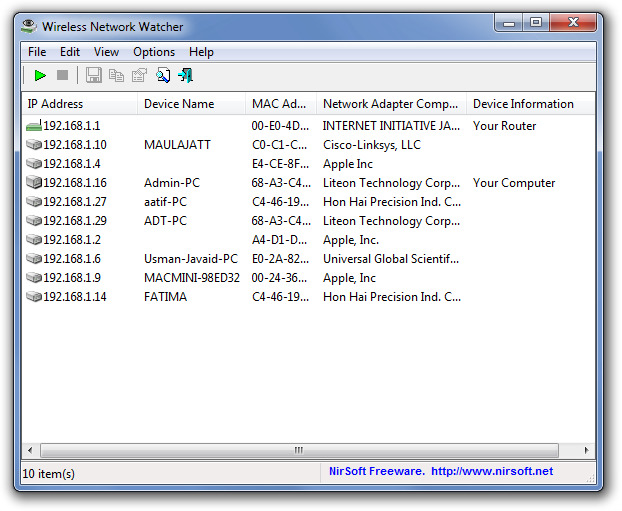The width and height of the screenshot is (622, 511).
Task: Click the Save floppy disk icon
Action: pyautogui.click(x=94, y=75)
